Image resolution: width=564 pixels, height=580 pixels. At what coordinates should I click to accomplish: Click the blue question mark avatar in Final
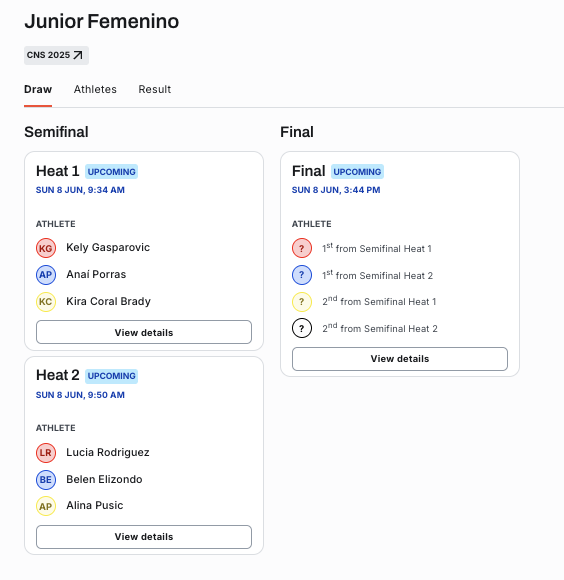[302, 275]
